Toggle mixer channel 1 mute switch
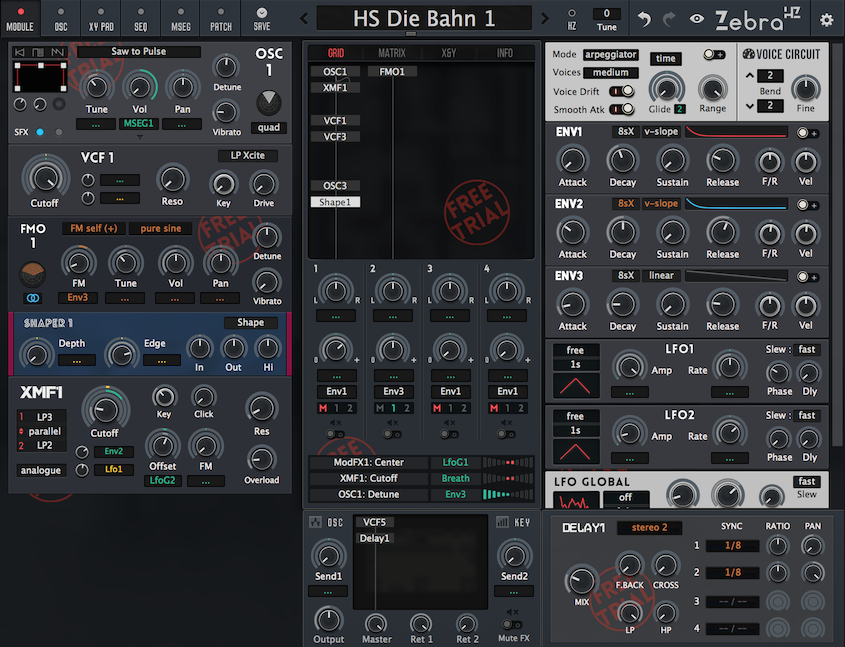This screenshot has width=845, height=647. (335, 434)
